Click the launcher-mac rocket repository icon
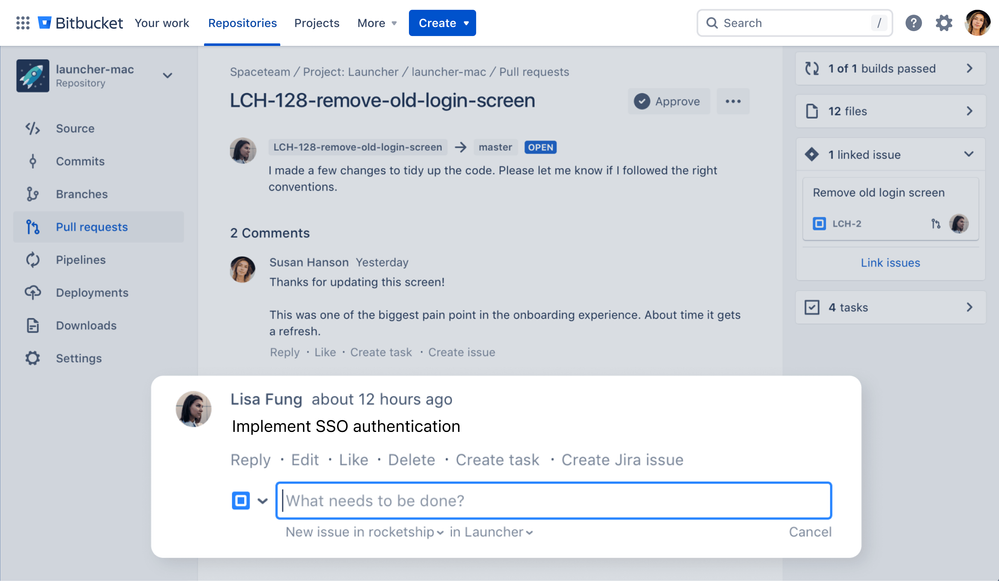The width and height of the screenshot is (999, 581). point(32,75)
